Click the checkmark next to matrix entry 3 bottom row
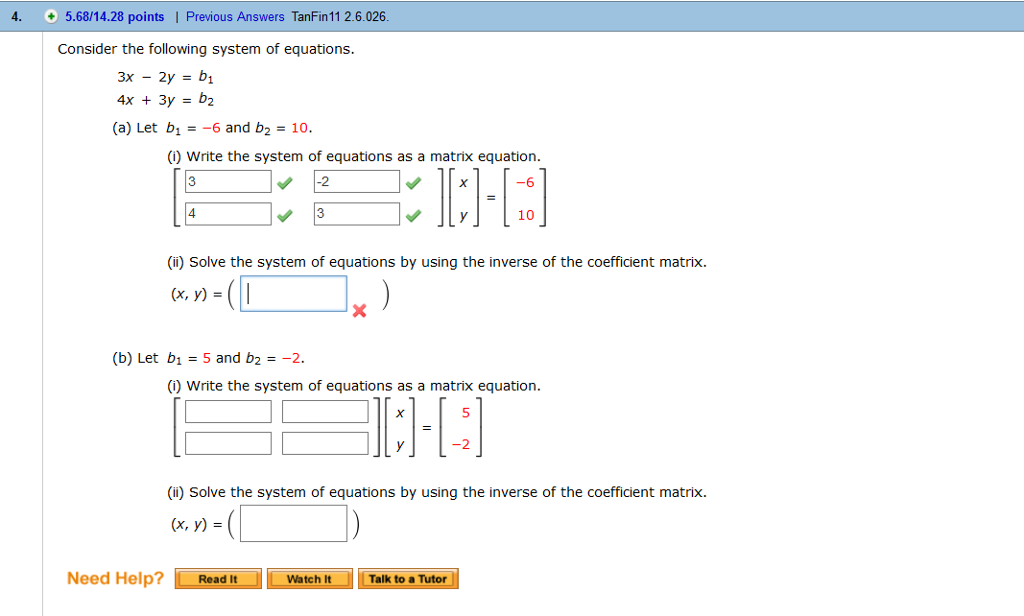 (413, 213)
